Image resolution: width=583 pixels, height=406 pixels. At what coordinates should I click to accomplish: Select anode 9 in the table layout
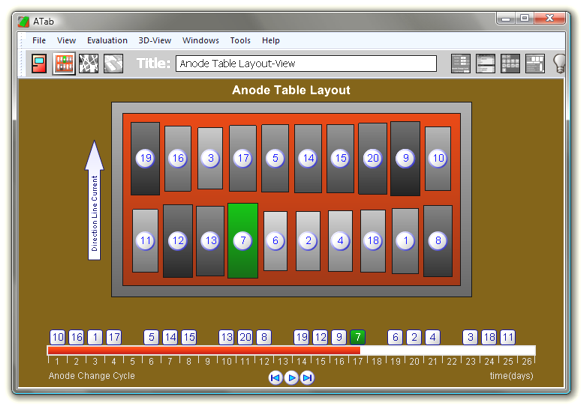405,158
